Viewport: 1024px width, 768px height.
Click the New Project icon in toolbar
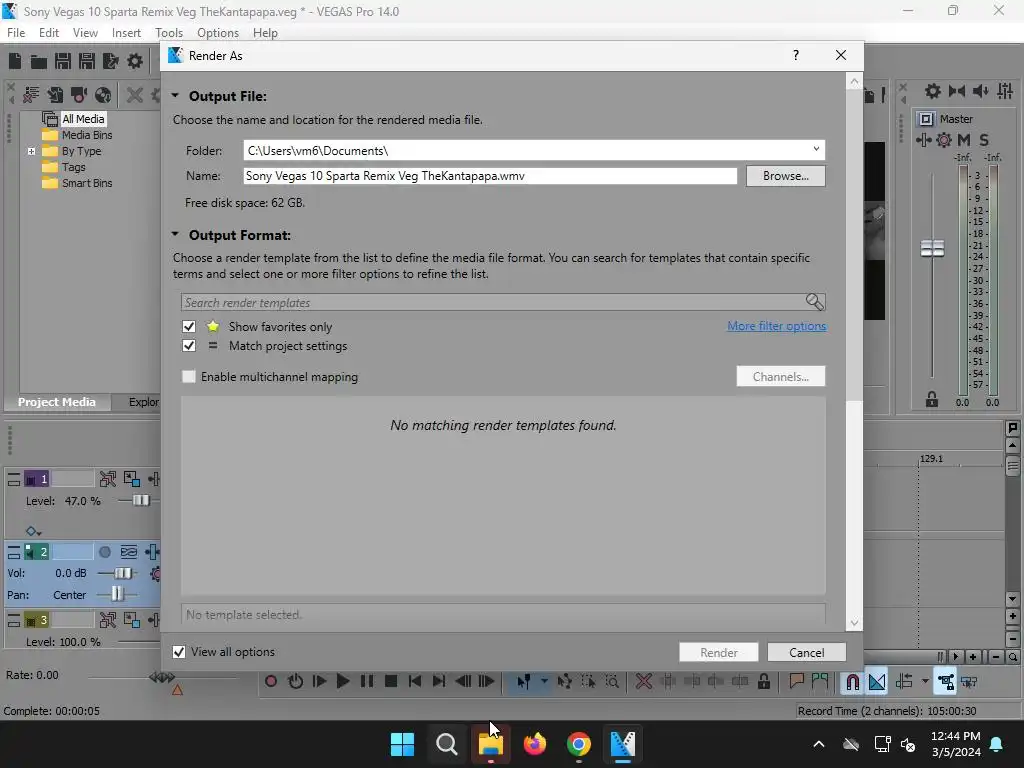15,61
